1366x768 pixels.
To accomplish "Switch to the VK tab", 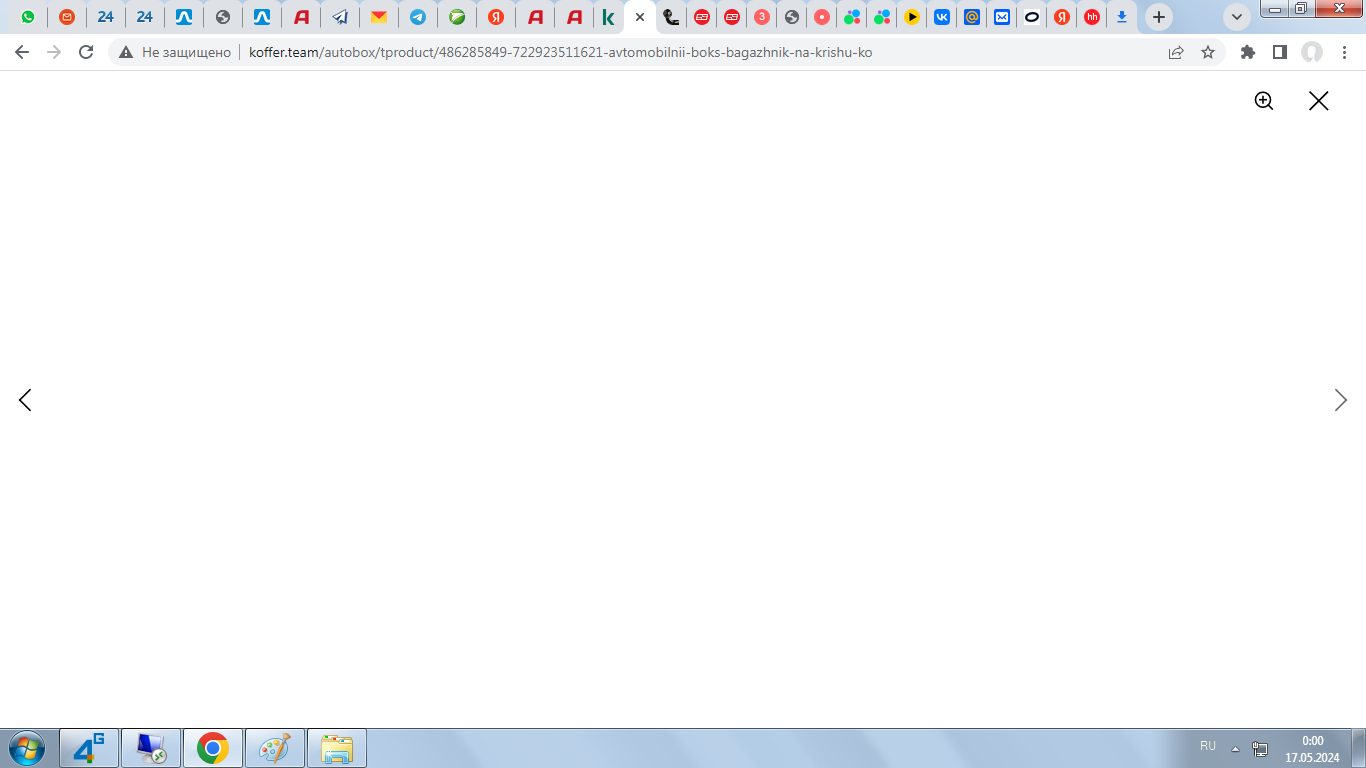I will pyautogui.click(x=941, y=17).
